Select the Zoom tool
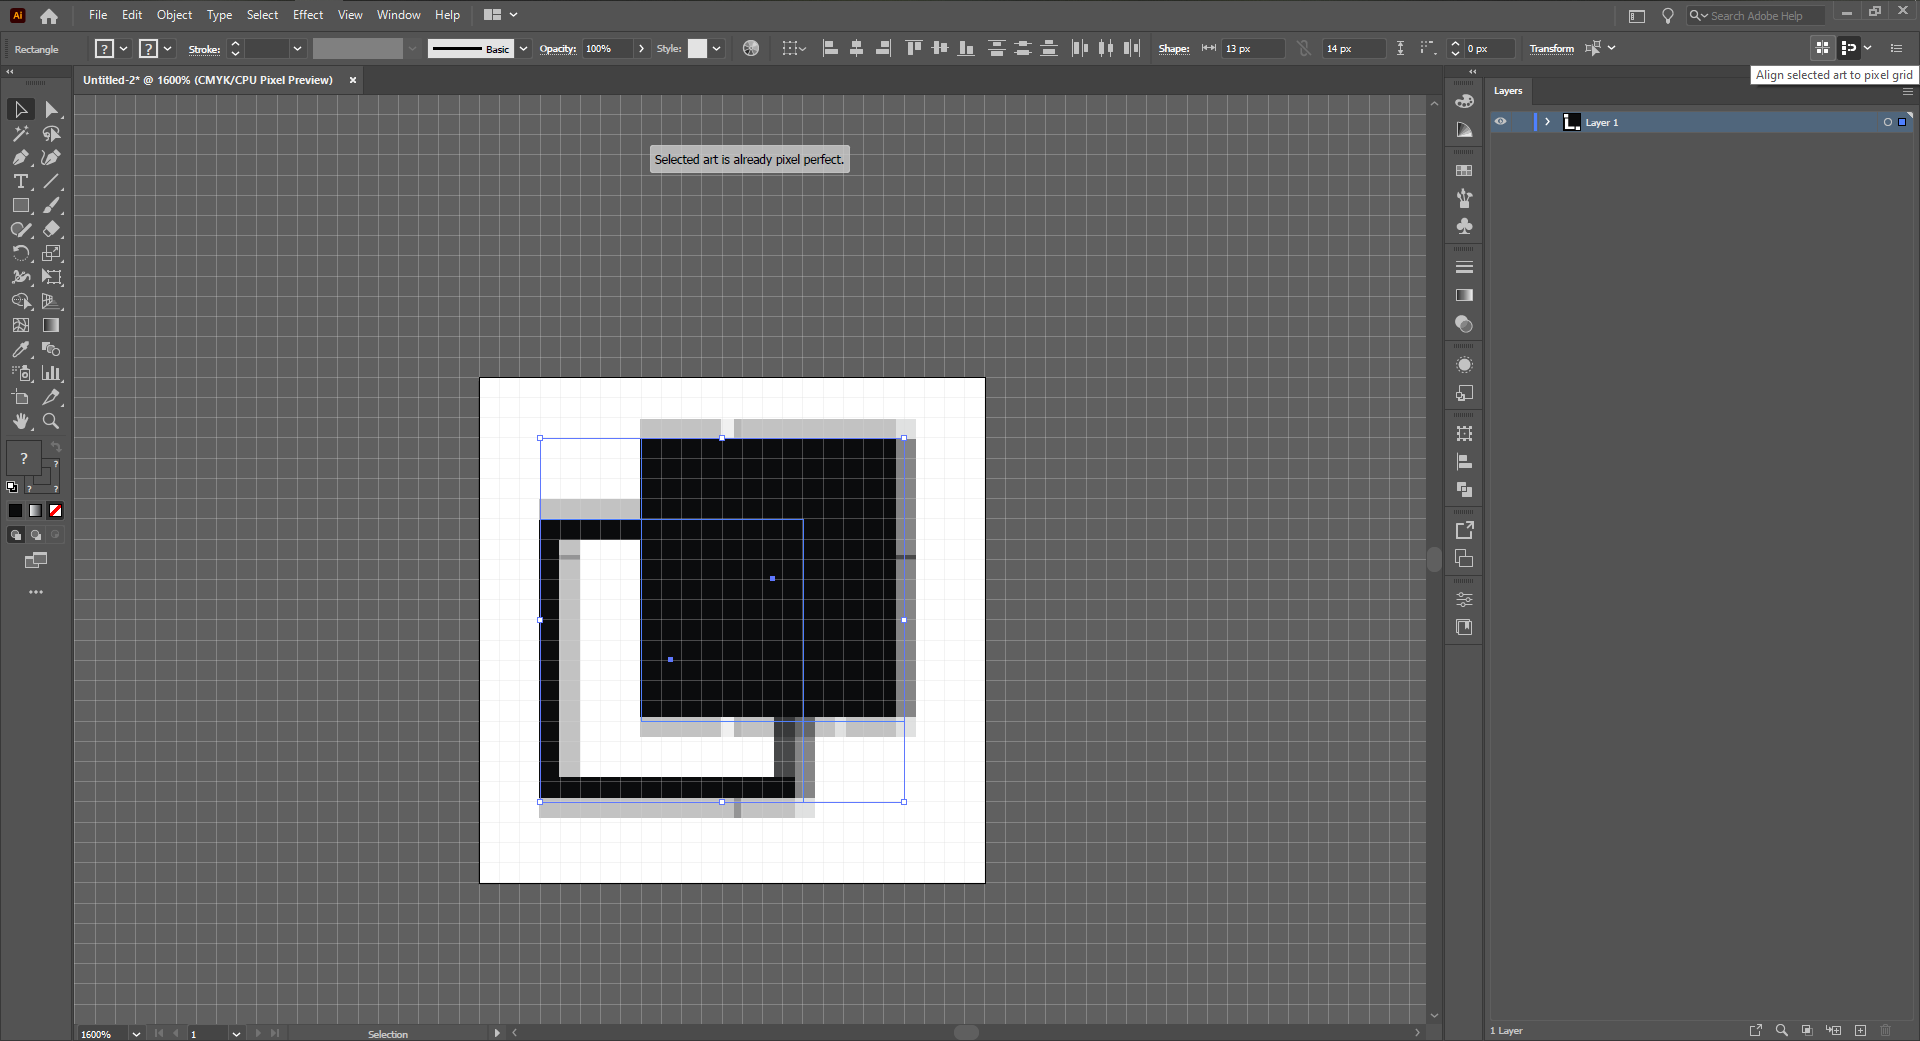The image size is (1920, 1041). pos(50,421)
